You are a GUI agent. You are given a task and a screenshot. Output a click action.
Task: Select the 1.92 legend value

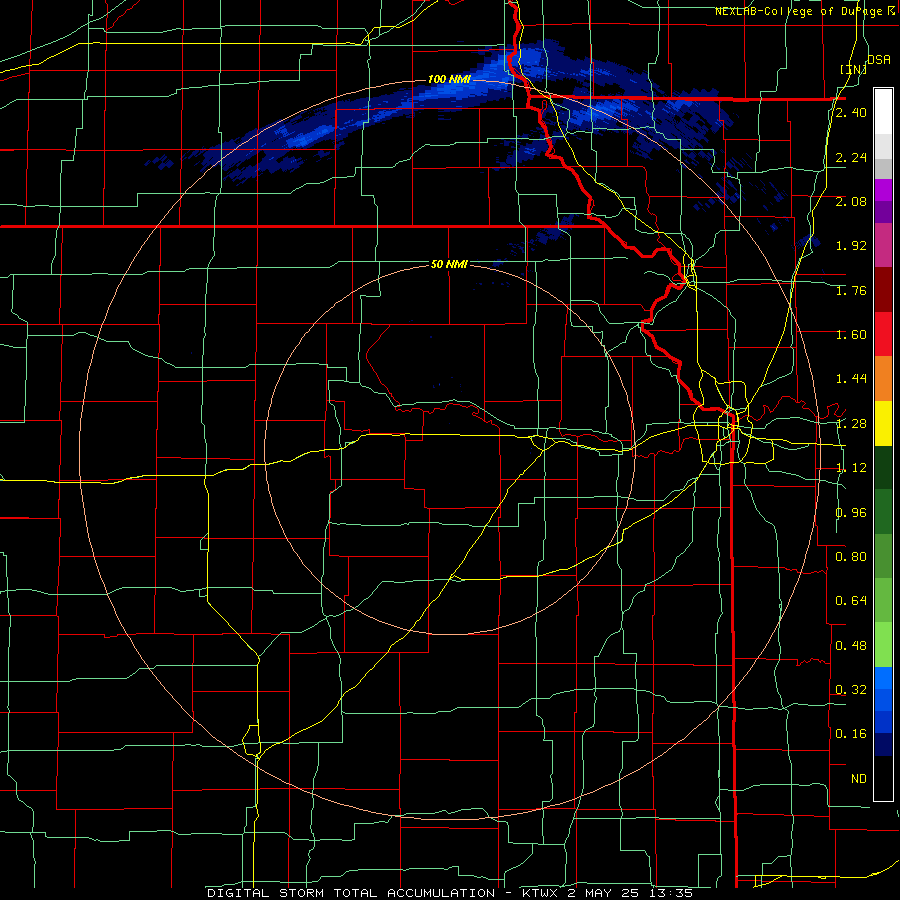pos(851,246)
